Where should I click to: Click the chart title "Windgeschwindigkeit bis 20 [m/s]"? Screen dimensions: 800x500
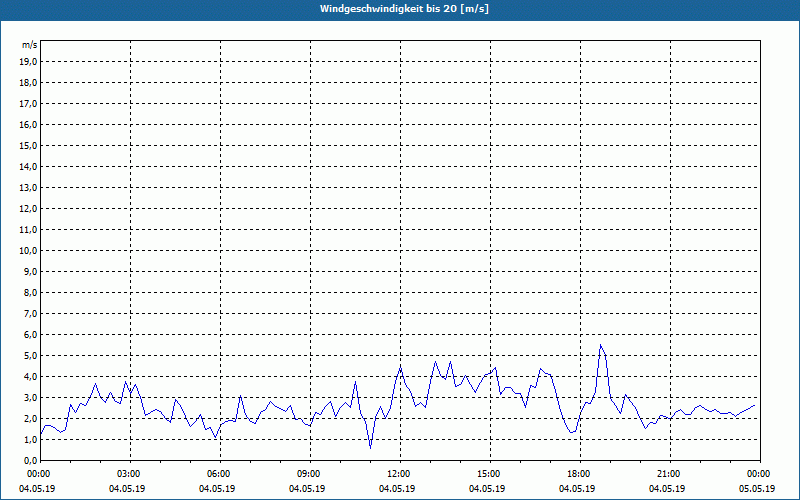click(404, 9)
